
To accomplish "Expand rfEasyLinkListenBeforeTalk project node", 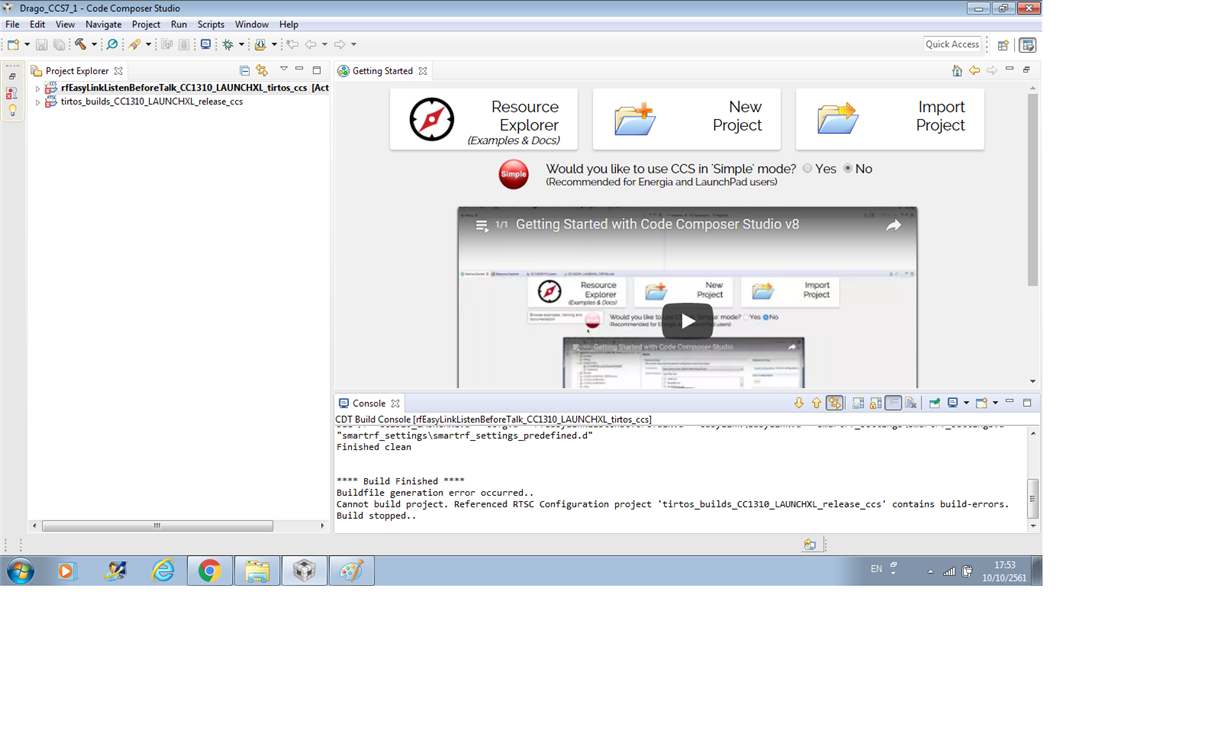I will coord(38,88).
